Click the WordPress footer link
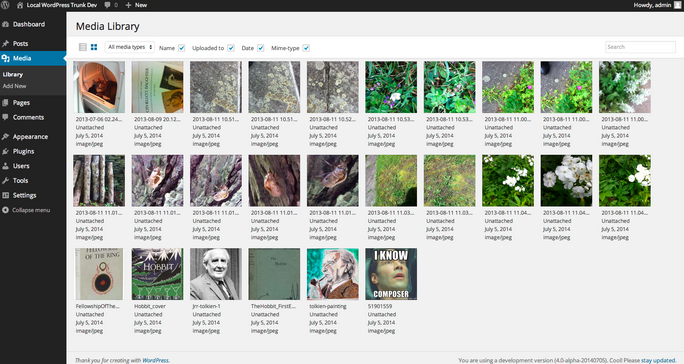The image size is (684, 364). (156, 360)
